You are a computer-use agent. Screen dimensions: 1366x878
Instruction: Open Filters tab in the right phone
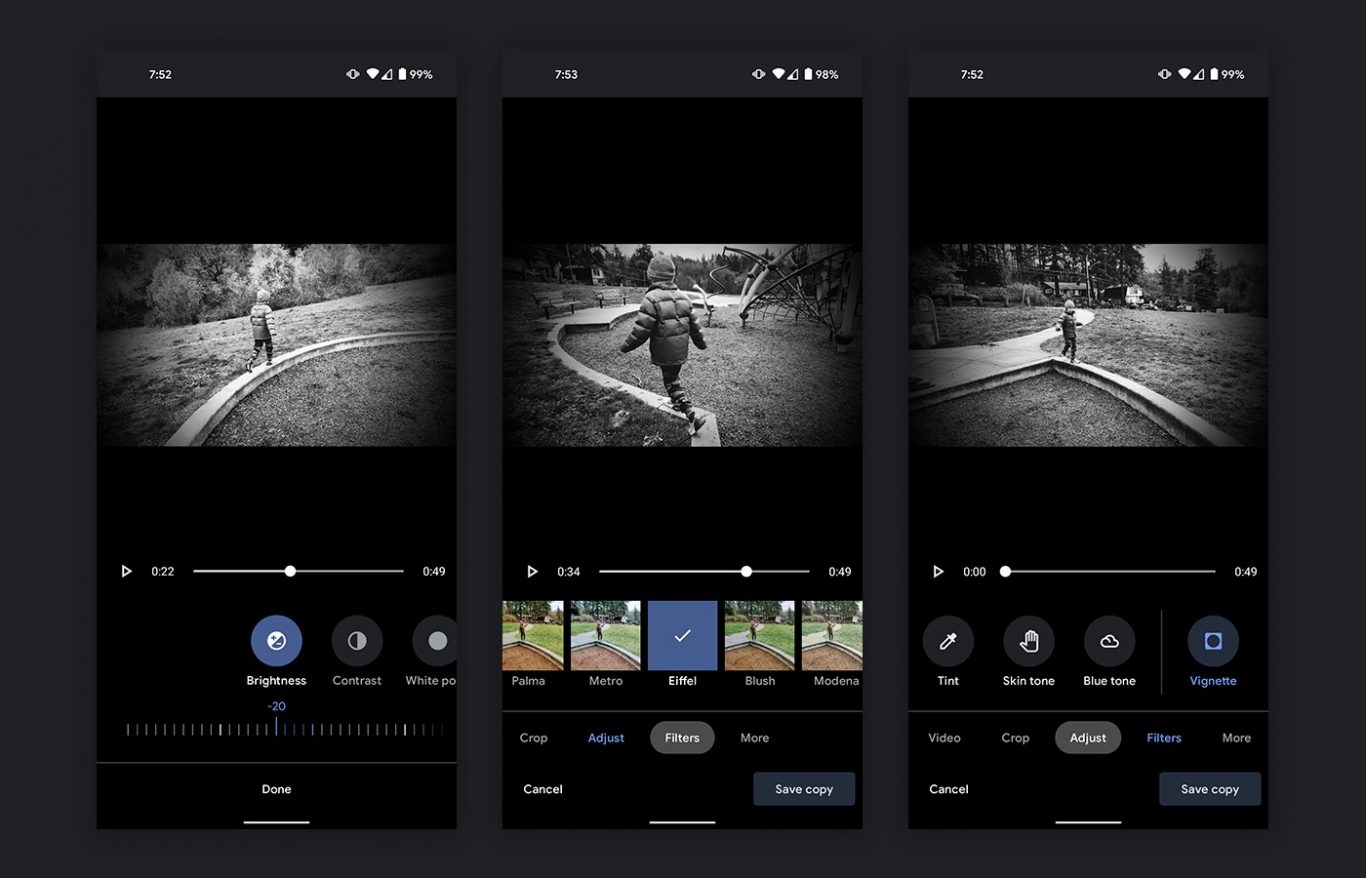pos(1164,738)
